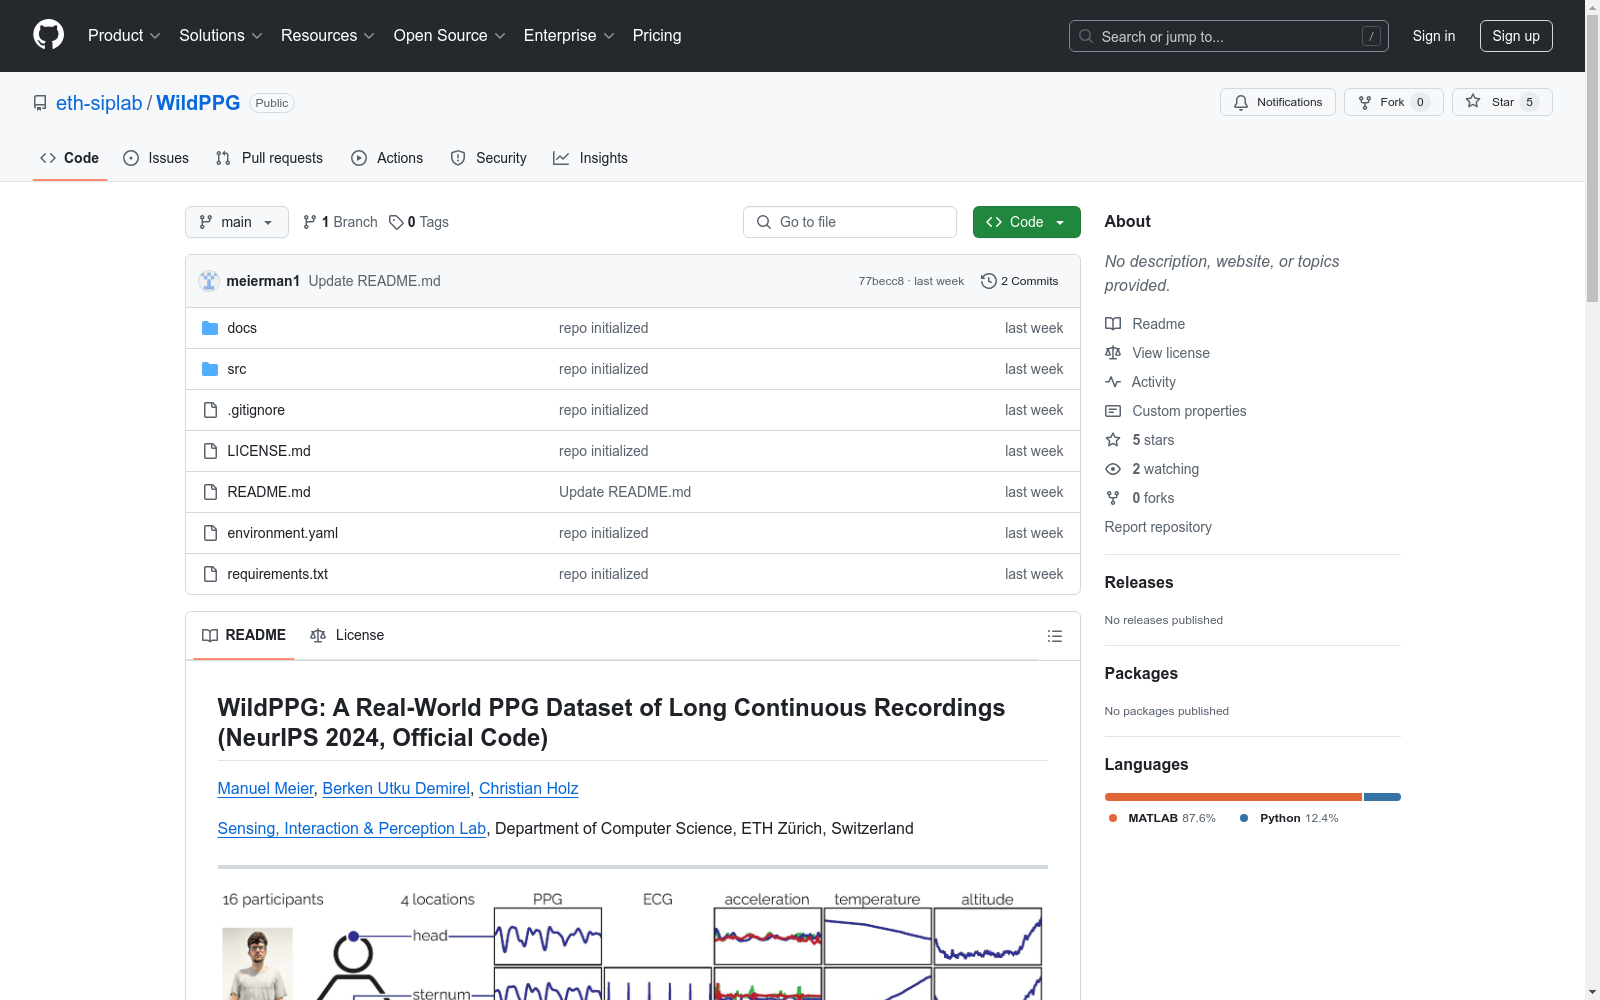Click the Python 12.4% language label

pos(1289,818)
